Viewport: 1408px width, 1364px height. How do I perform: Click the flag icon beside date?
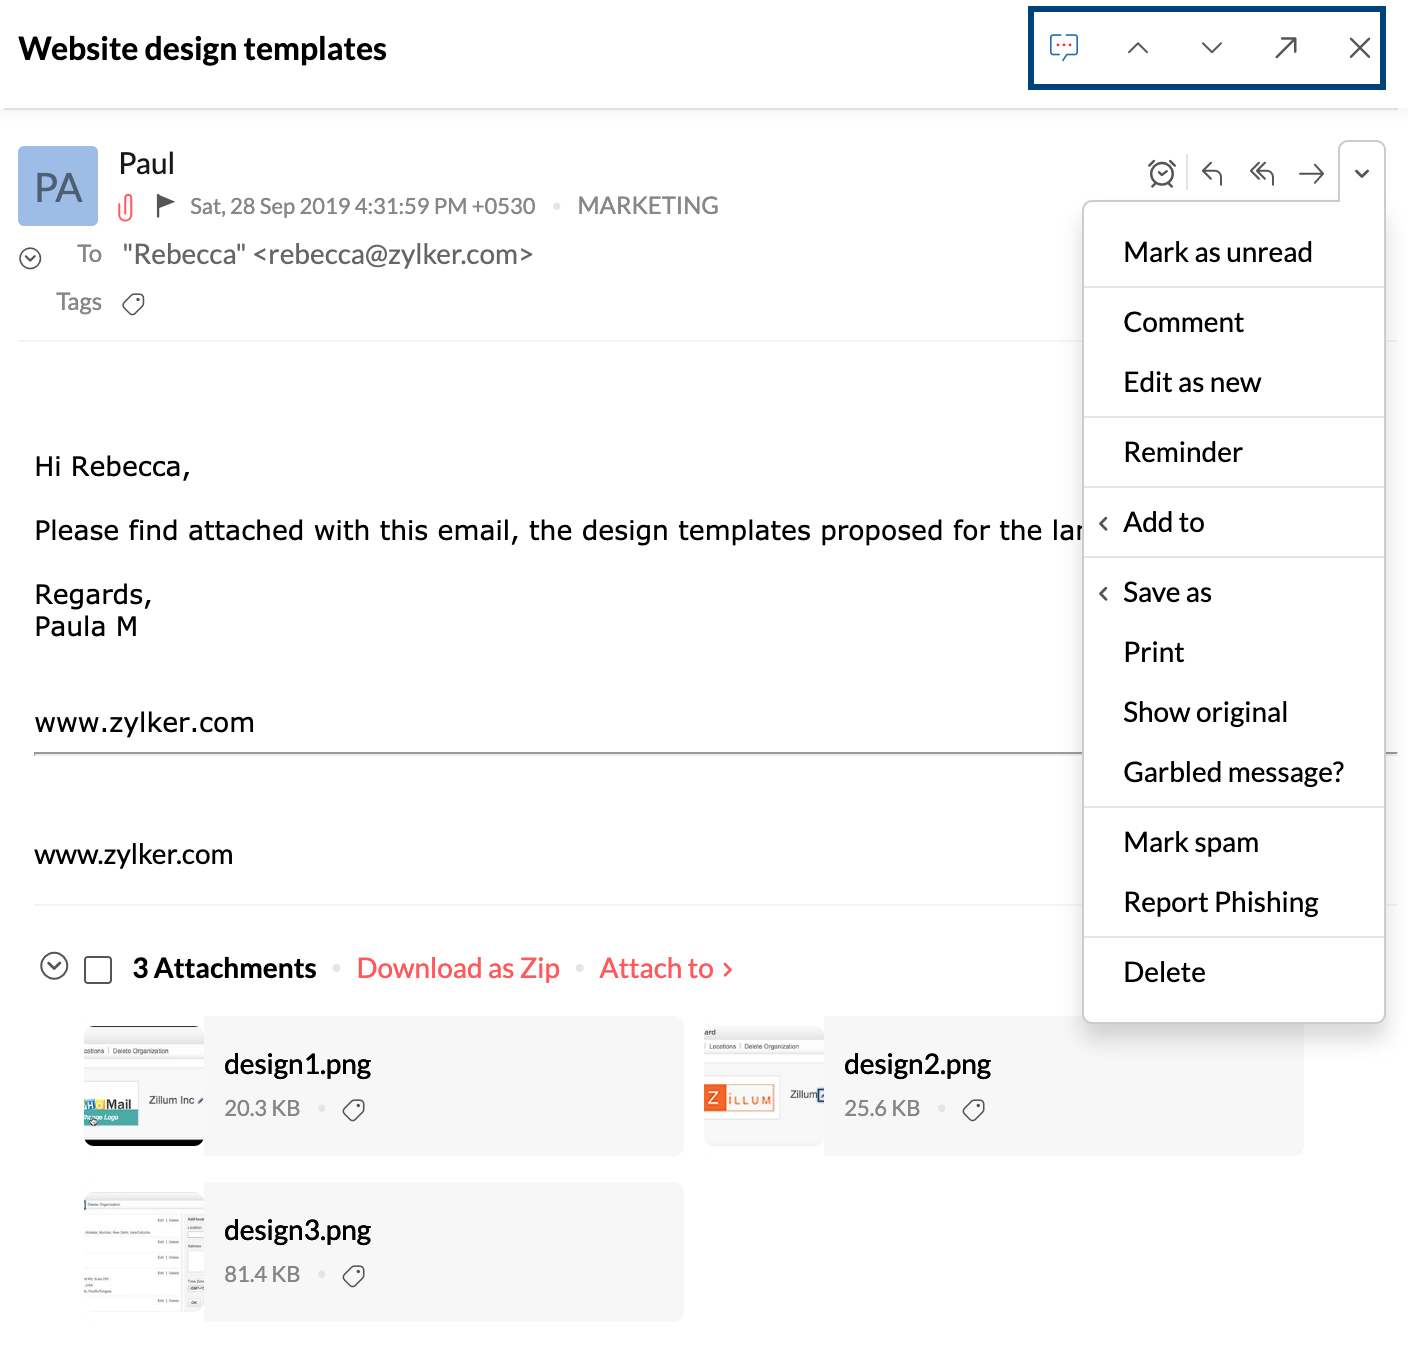point(166,205)
